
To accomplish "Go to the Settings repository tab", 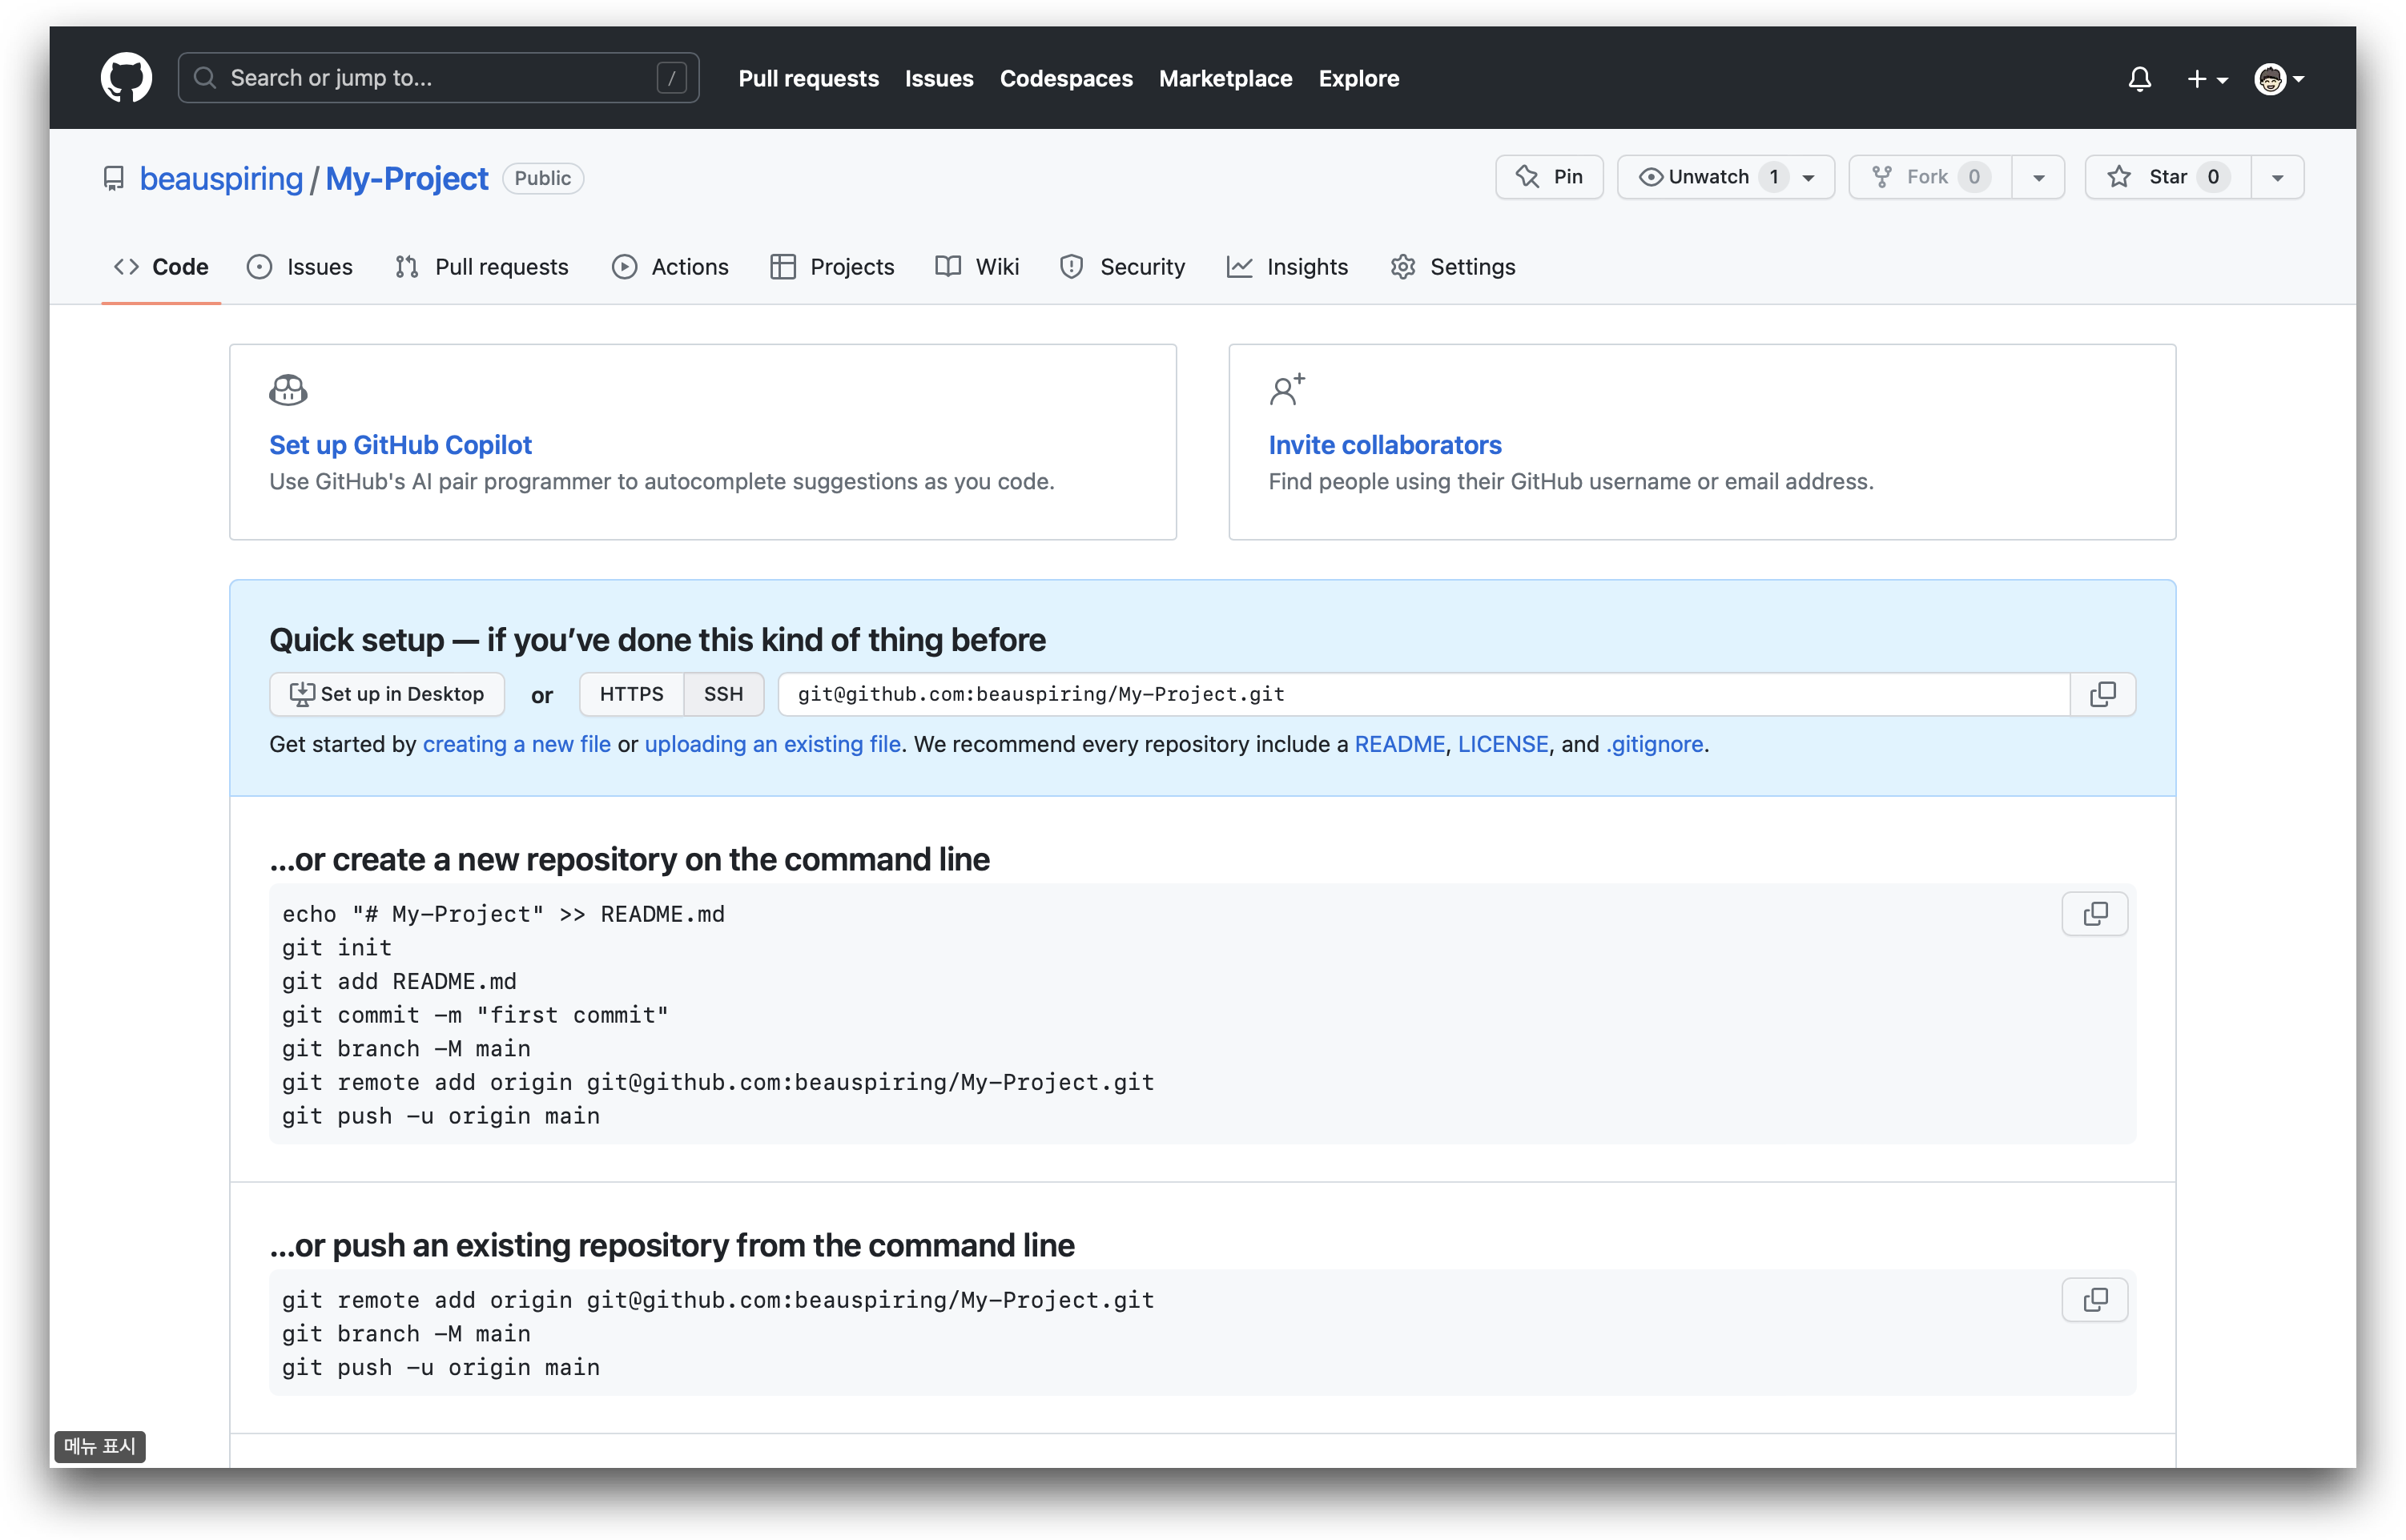I will [x=1452, y=267].
